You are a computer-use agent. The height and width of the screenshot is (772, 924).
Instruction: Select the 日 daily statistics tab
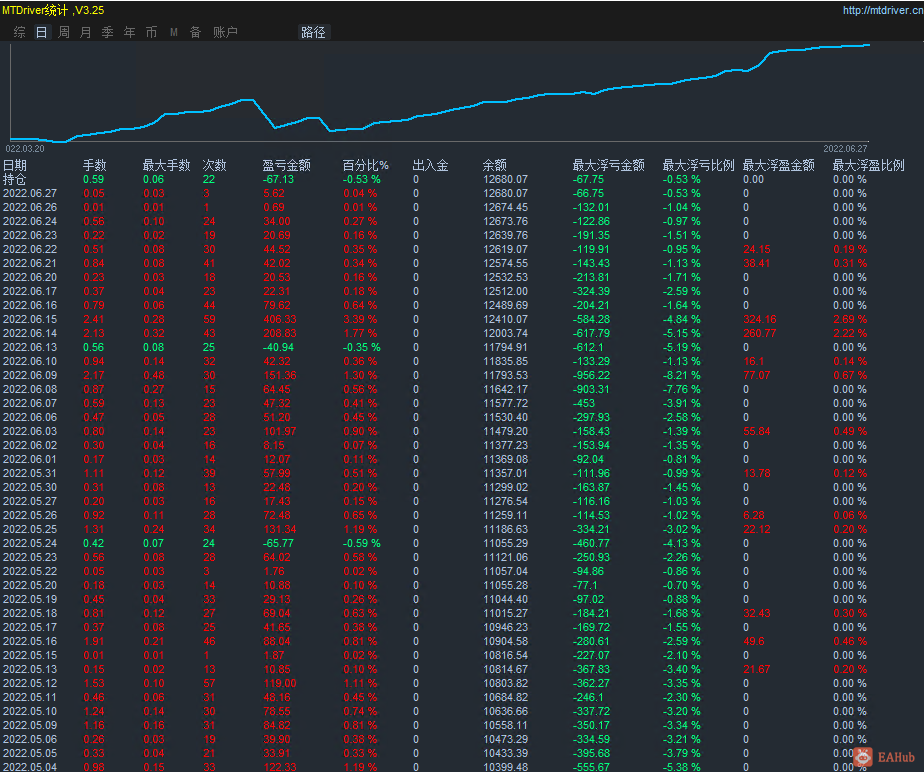click(41, 32)
